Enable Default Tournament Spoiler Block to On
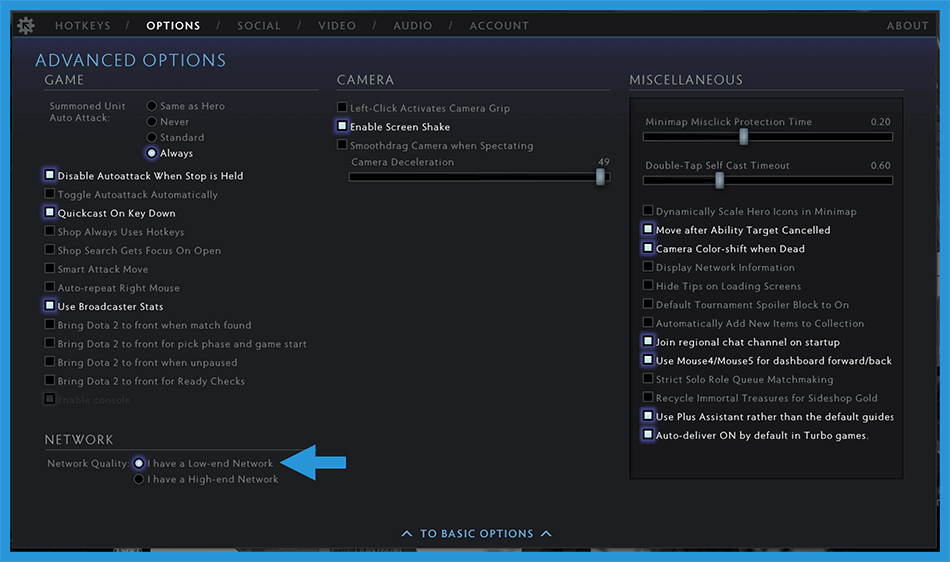This screenshot has width=950, height=562. (648, 304)
